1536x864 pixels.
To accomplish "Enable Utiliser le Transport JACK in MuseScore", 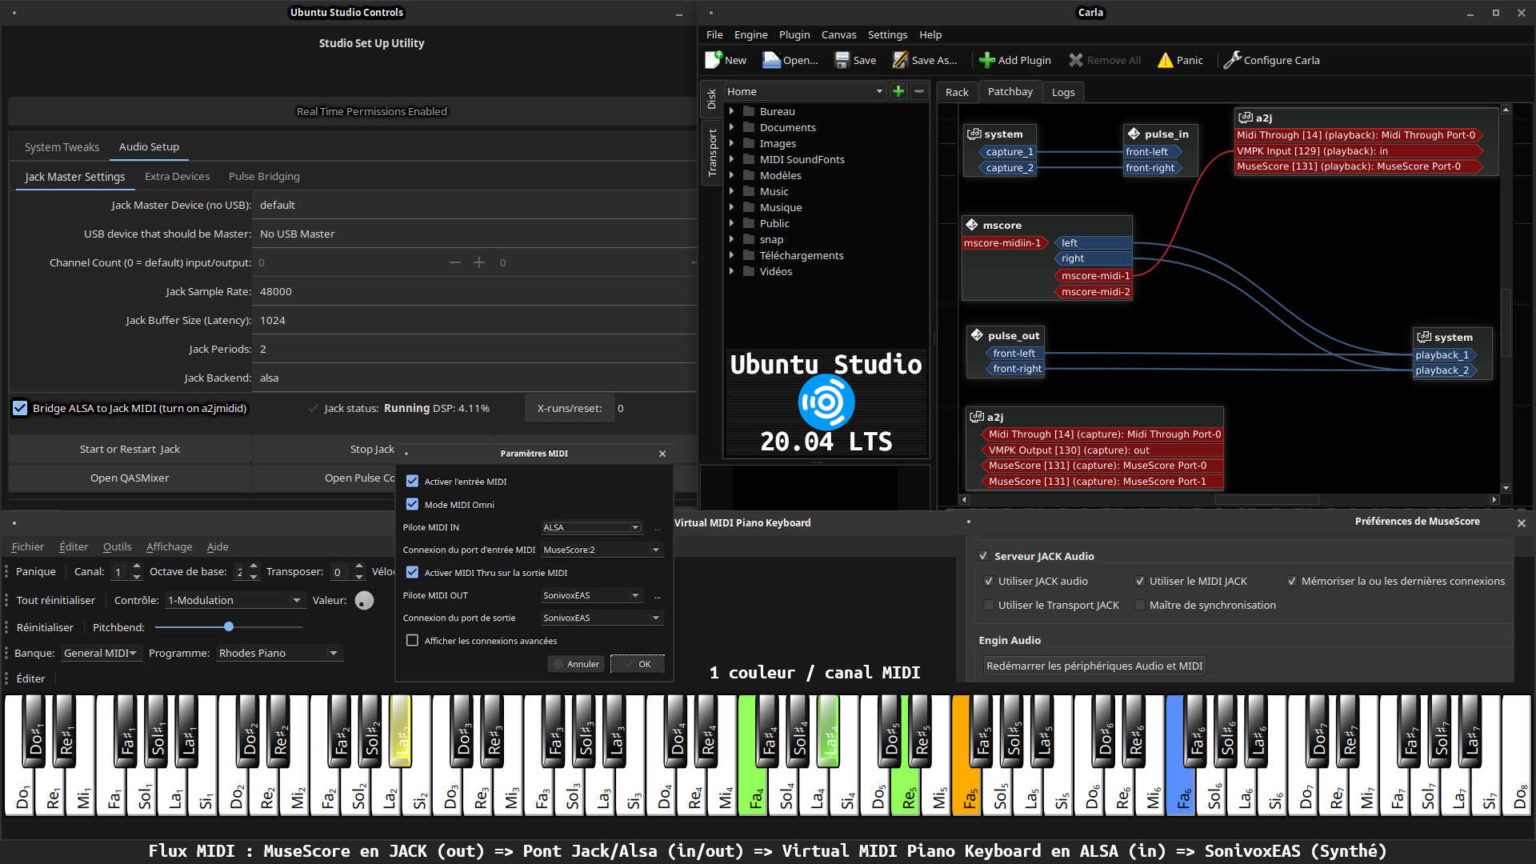I will (x=989, y=604).
